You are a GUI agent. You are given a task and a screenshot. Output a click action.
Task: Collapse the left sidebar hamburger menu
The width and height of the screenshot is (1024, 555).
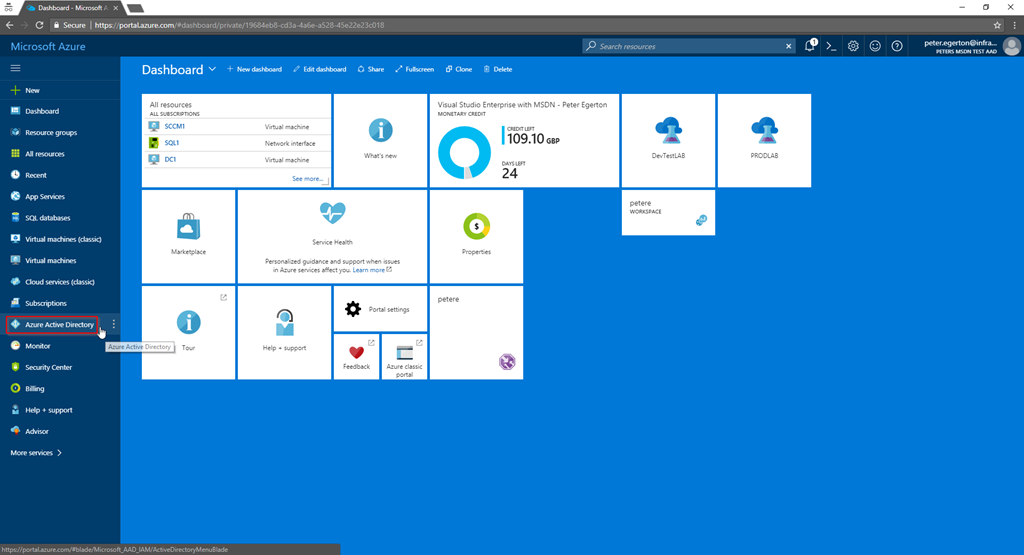15,68
